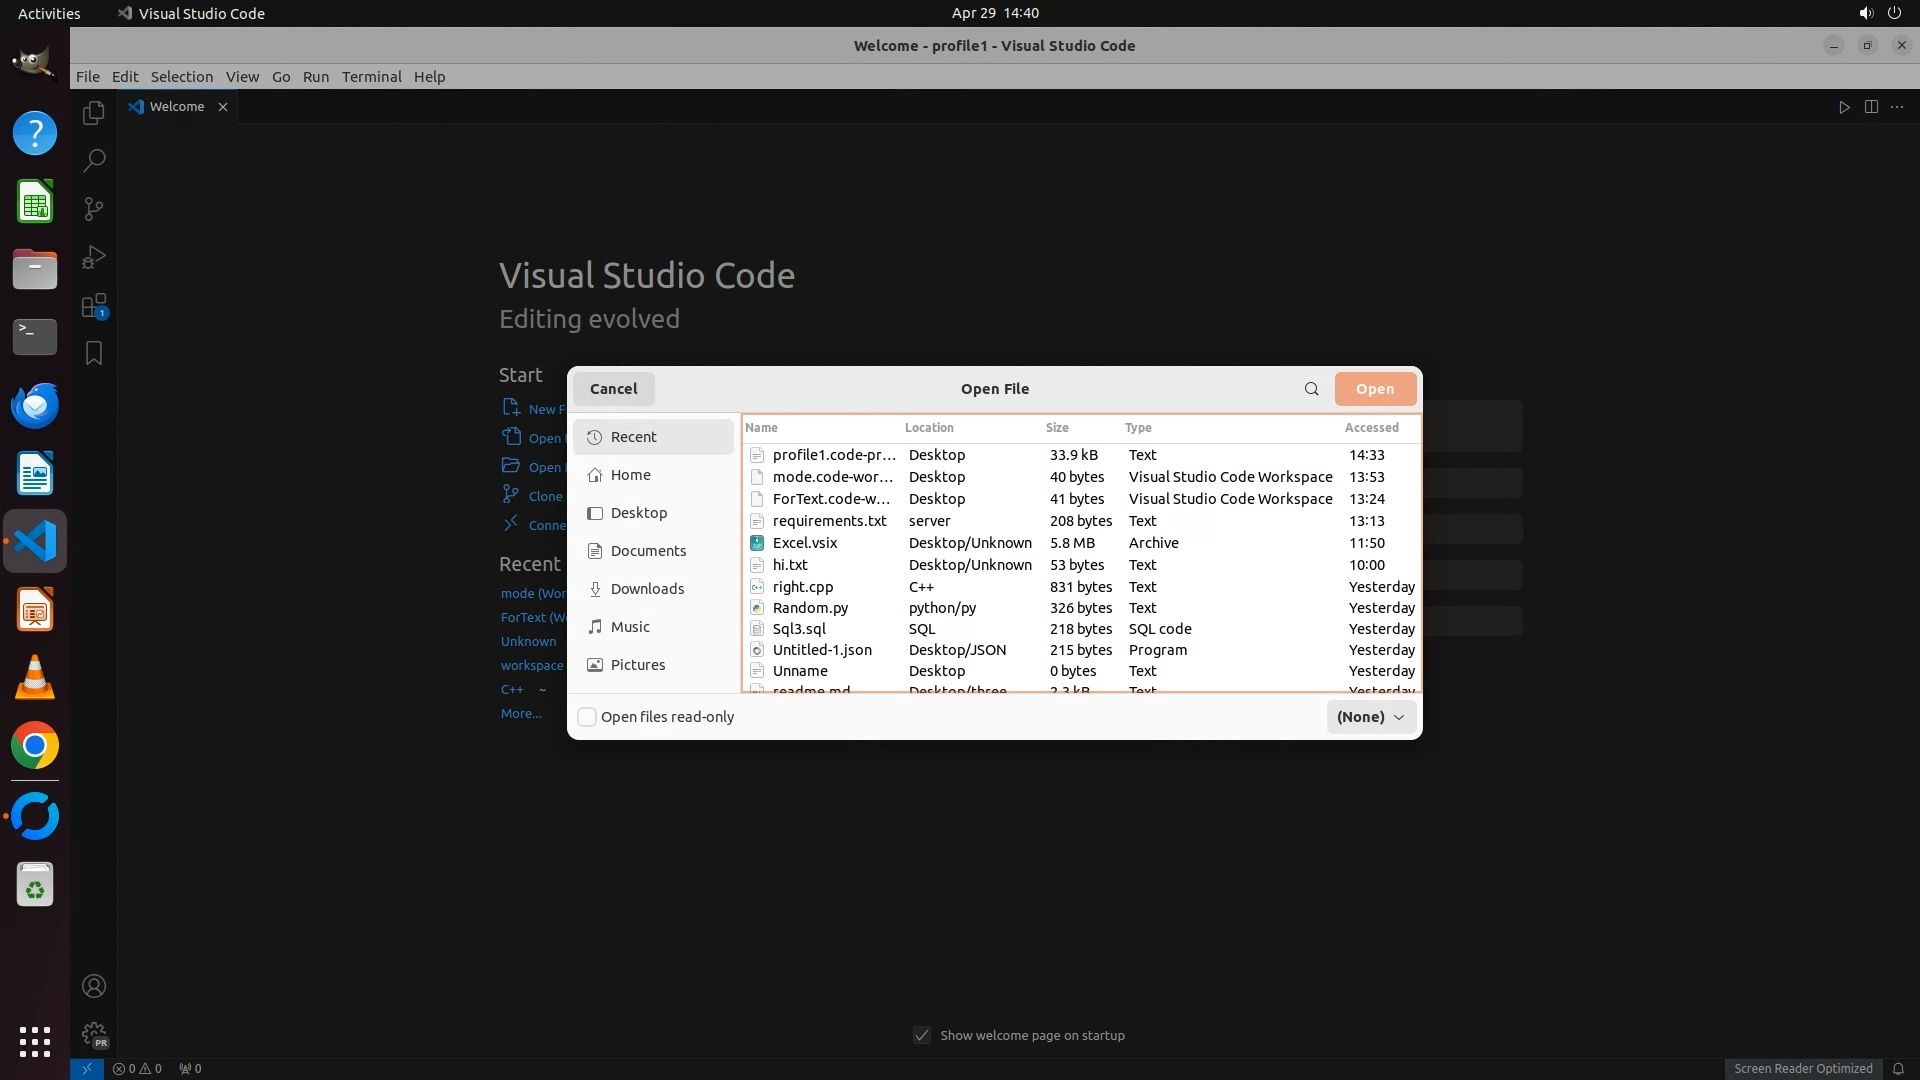
Task: Sort file list by Accessed column
Action: (1371, 427)
